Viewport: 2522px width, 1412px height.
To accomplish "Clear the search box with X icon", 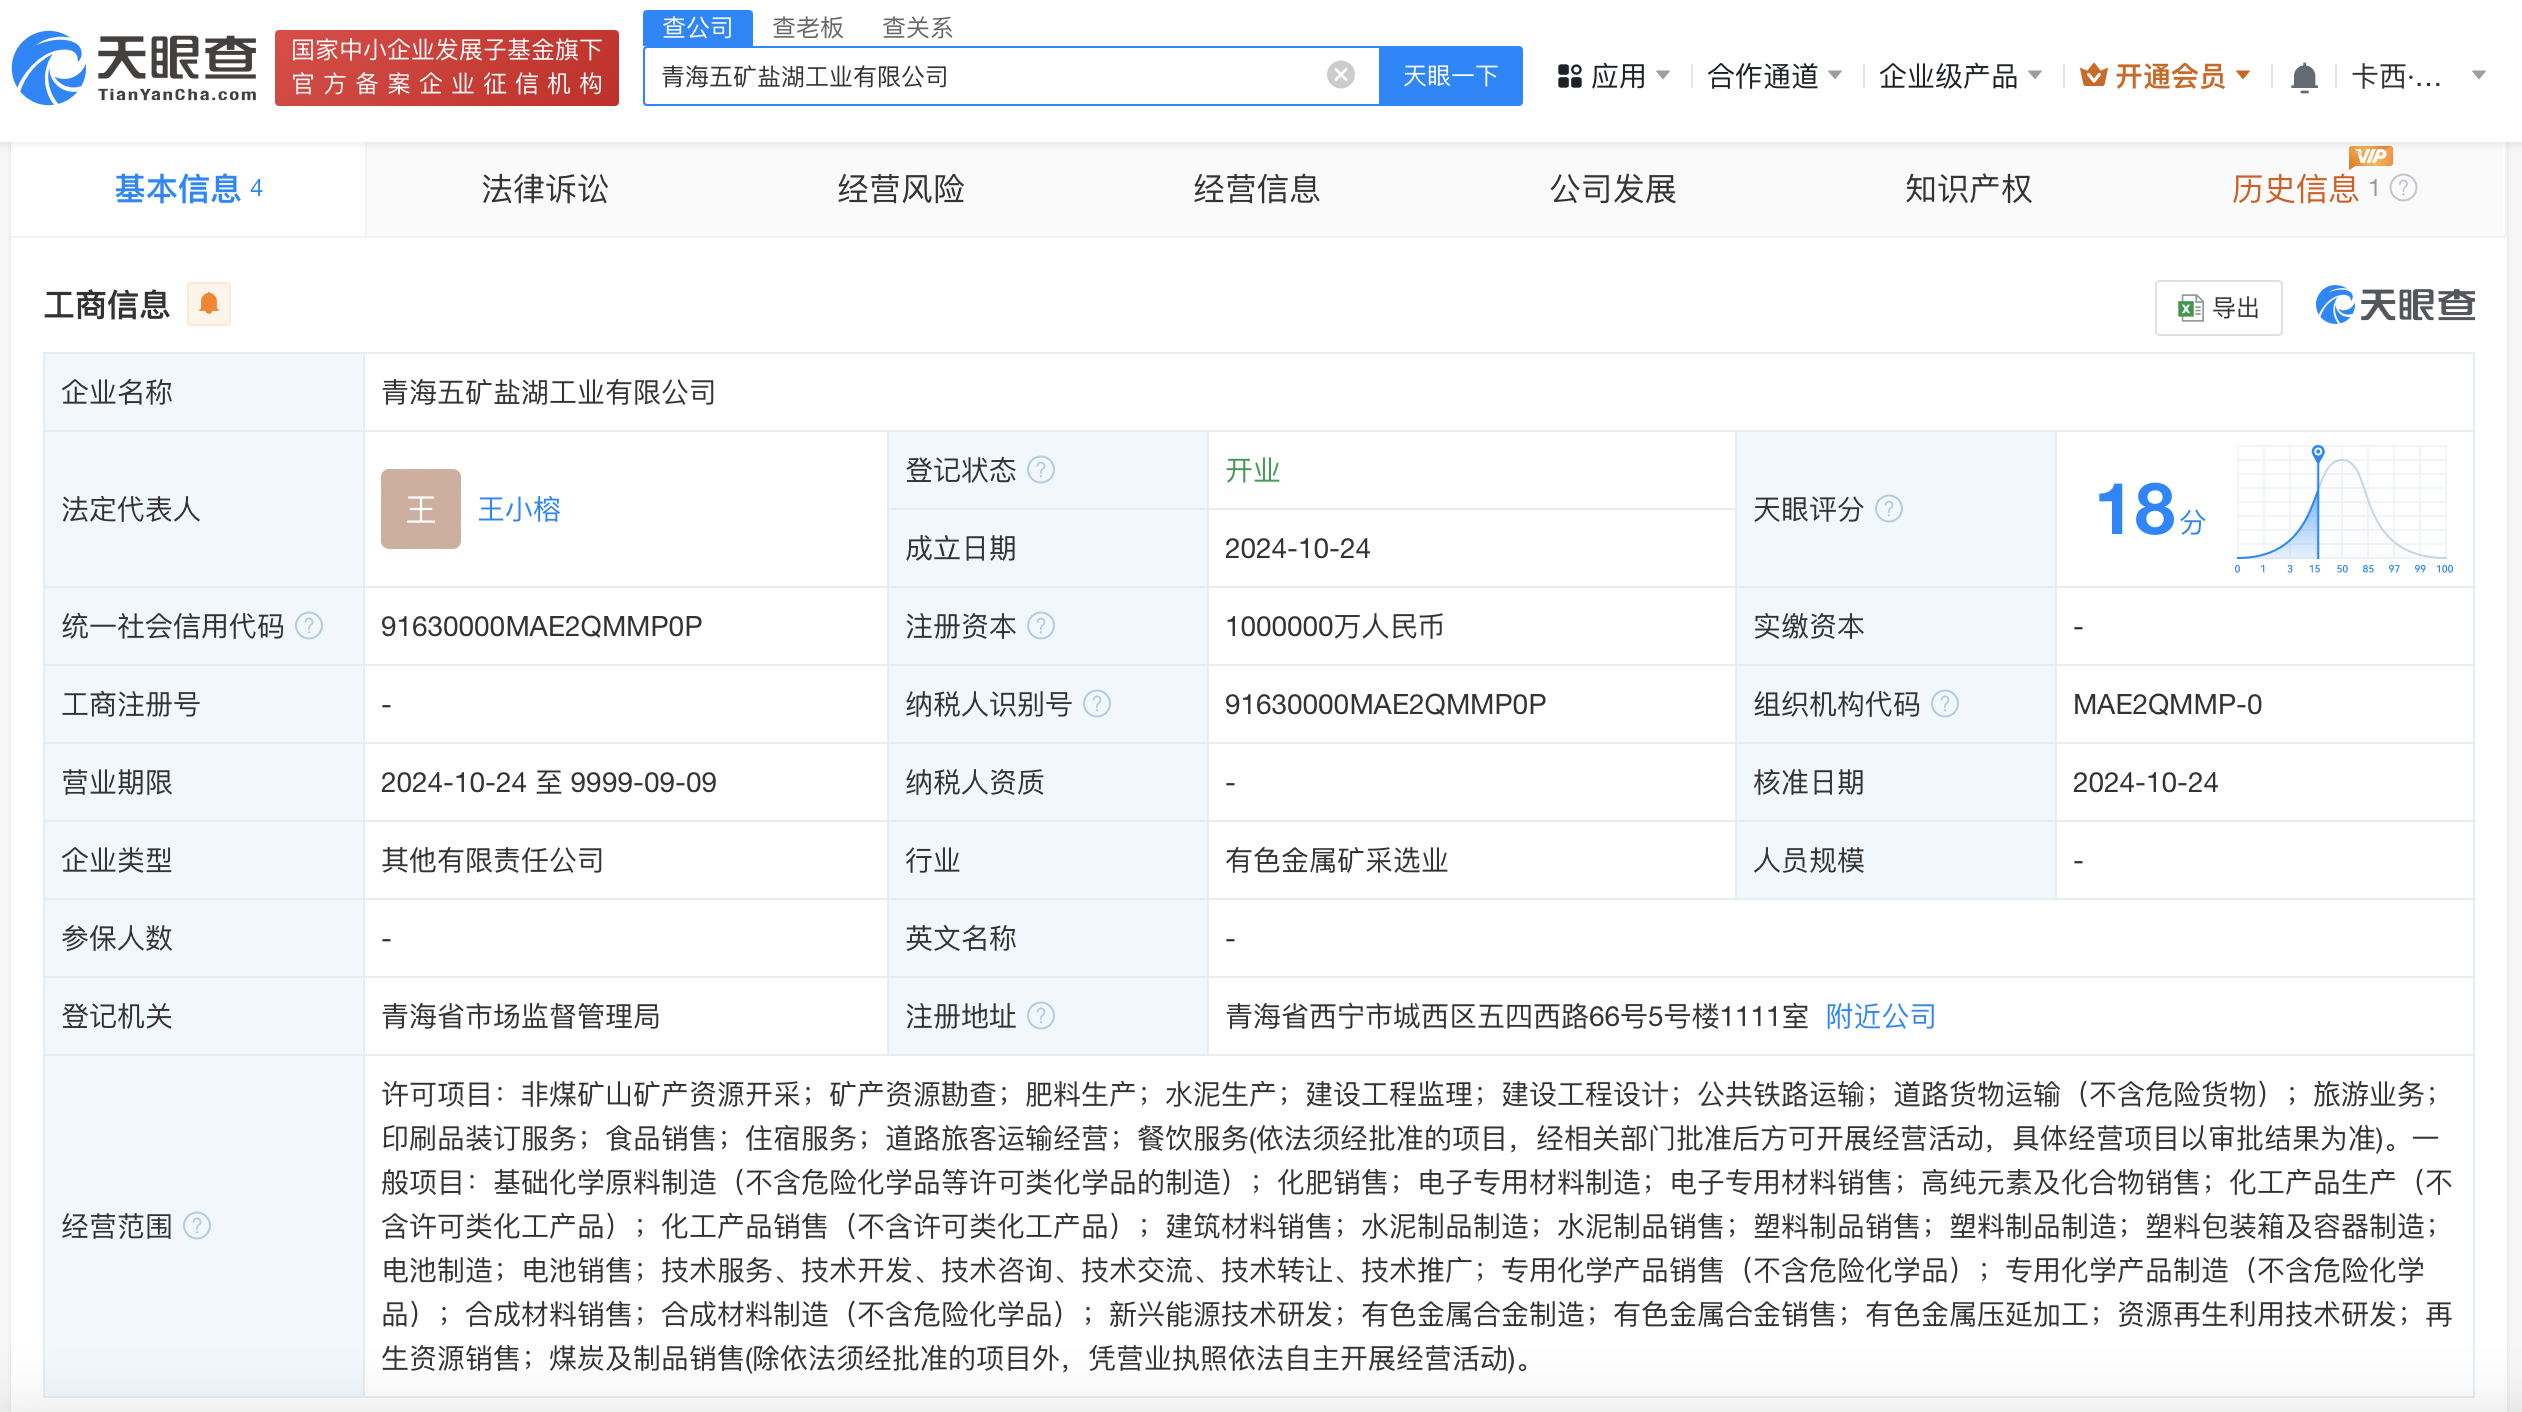I will coord(1340,75).
